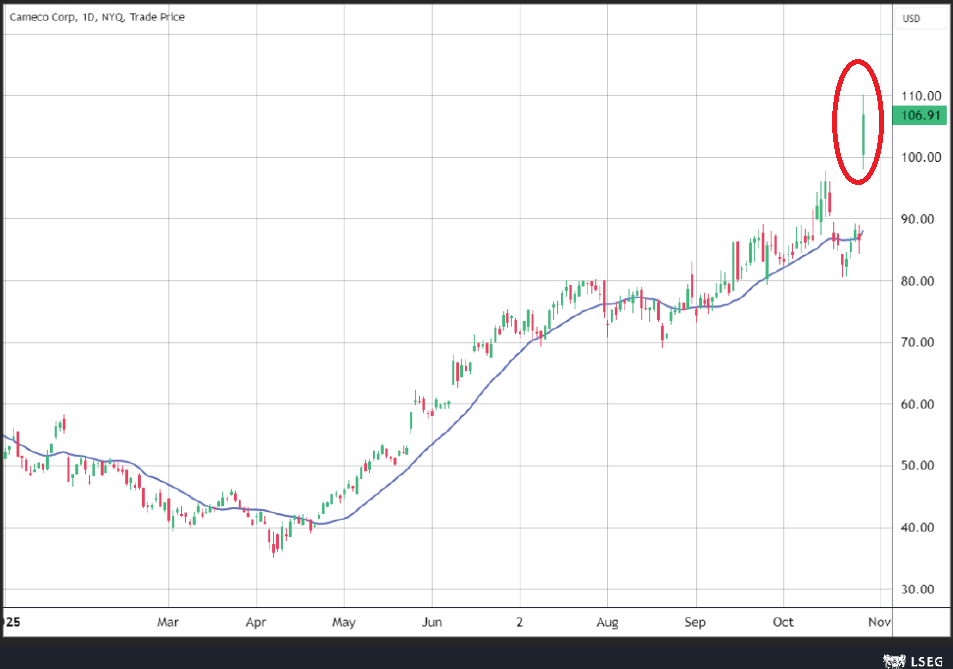Image resolution: width=953 pixels, height=669 pixels.
Task: Click the Sep label on time axis
Action: click(x=695, y=622)
